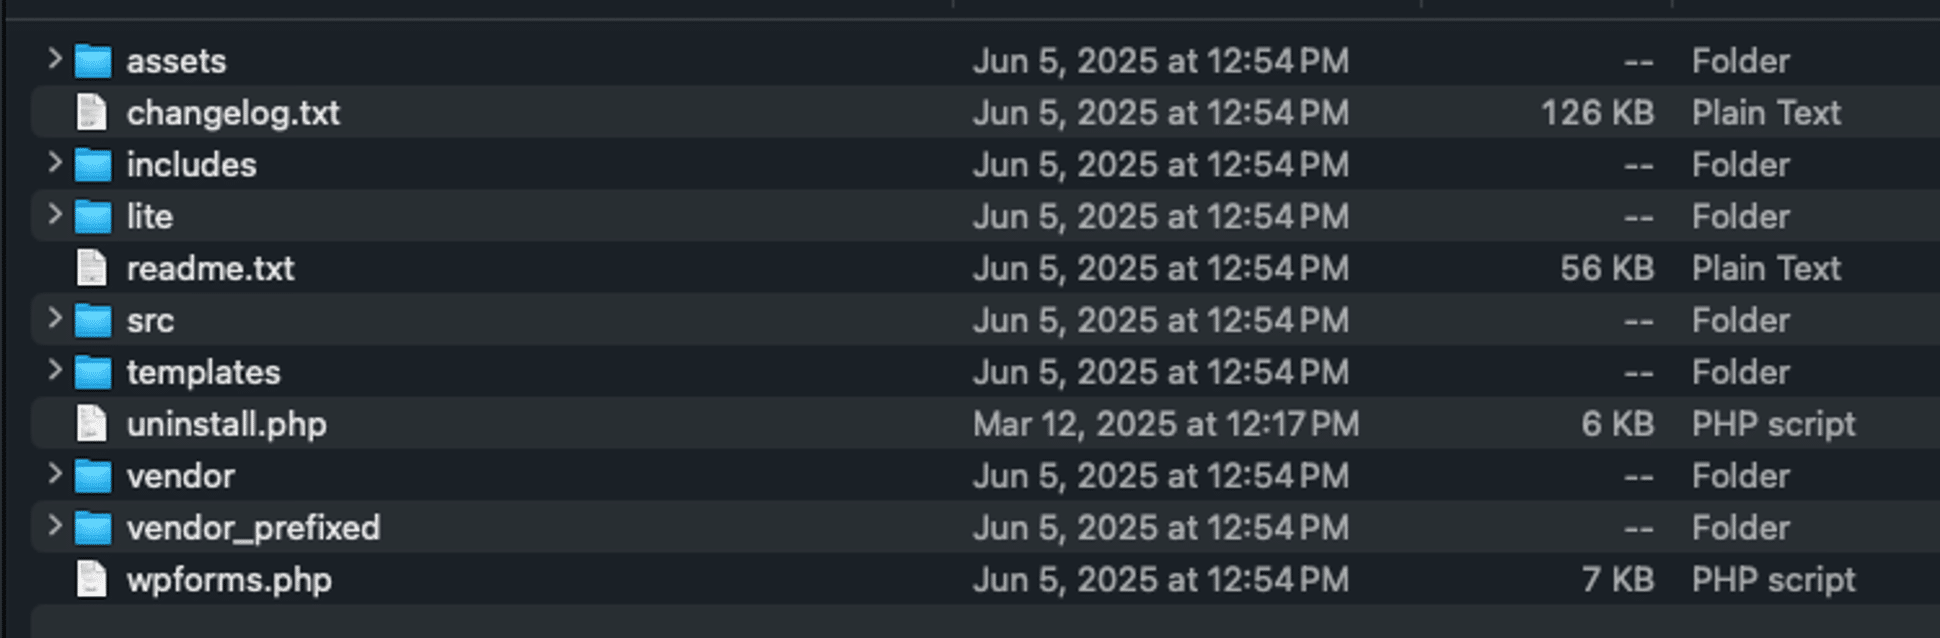Viewport: 1940px width, 638px height.
Task: Select the uninstall.php file icon
Action: click(x=92, y=424)
